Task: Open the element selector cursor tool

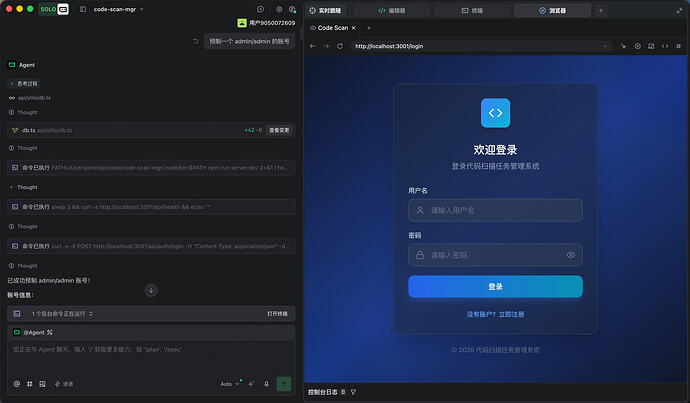Action: point(623,46)
